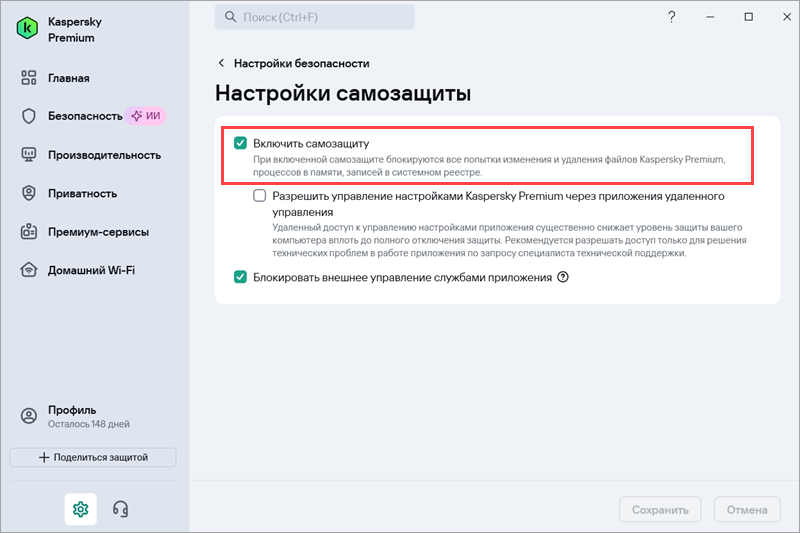Image resolution: width=800 pixels, height=533 pixels.
Task: Click the Сохранить button
Action: [660, 510]
